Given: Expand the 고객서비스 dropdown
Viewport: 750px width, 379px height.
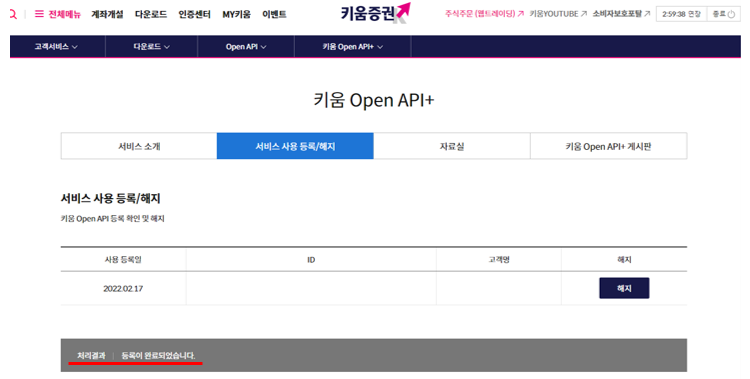Looking at the screenshot, I should tap(56, 46).
